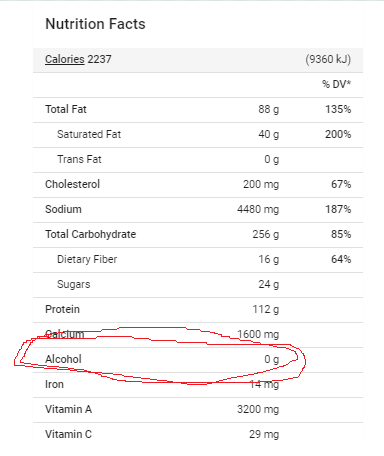
Task: Click the Total Carbohydrate label
Action: (91, 234)
